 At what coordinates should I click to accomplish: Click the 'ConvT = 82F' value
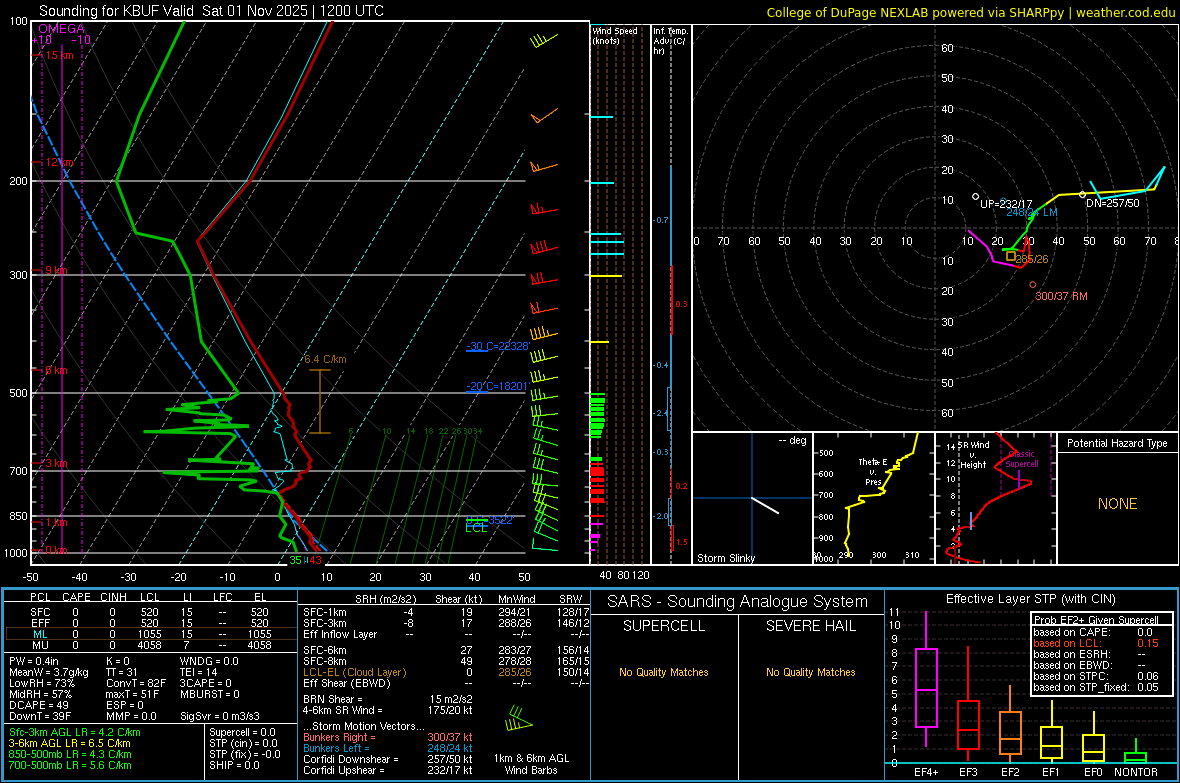(136, 684)
